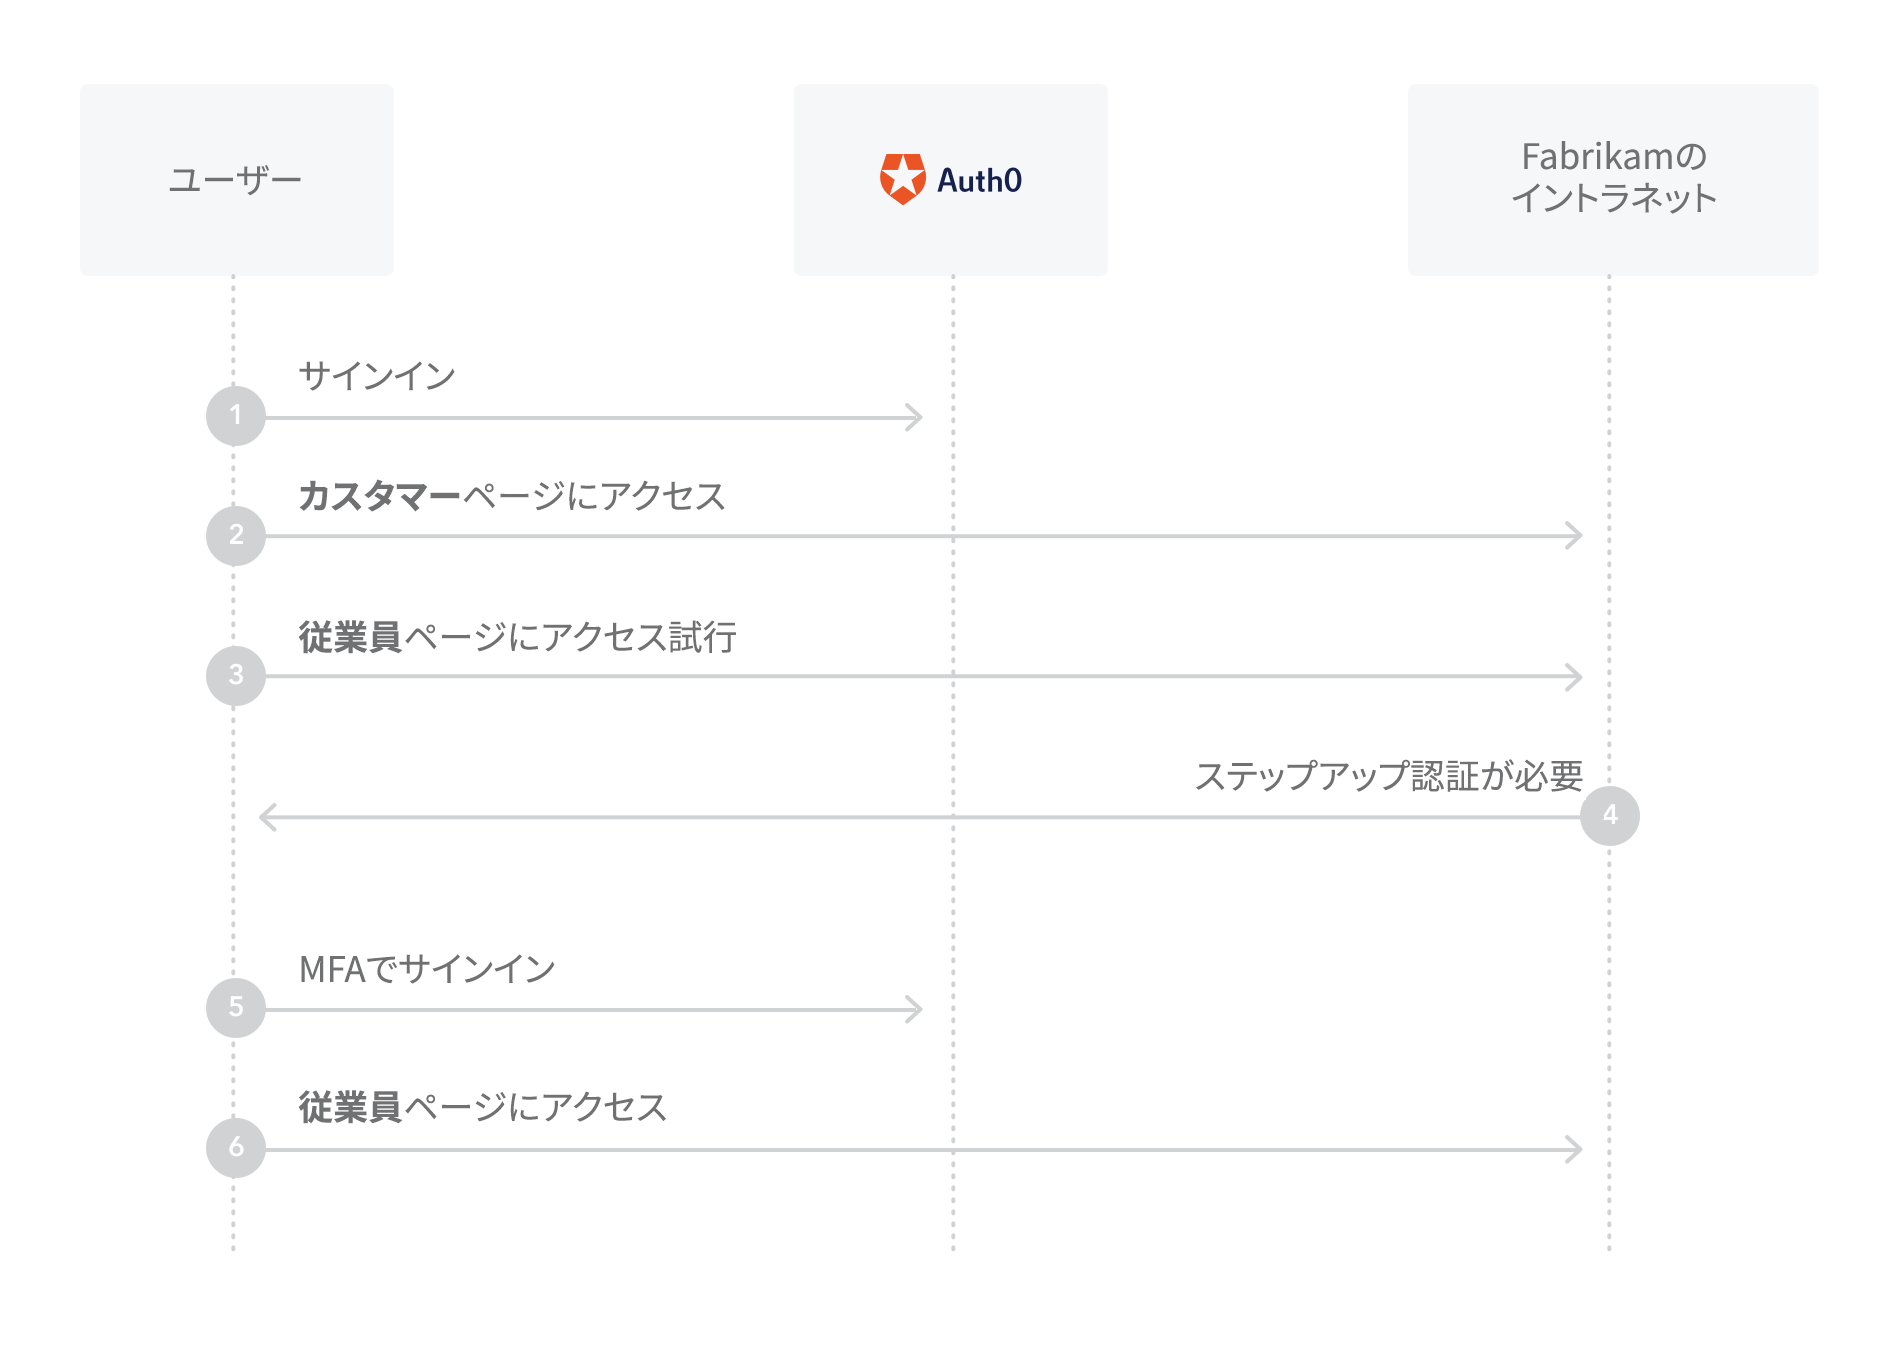
Task: Click the arrowhead of the カスタマーページ arrow
Action: pos(1573,536)
